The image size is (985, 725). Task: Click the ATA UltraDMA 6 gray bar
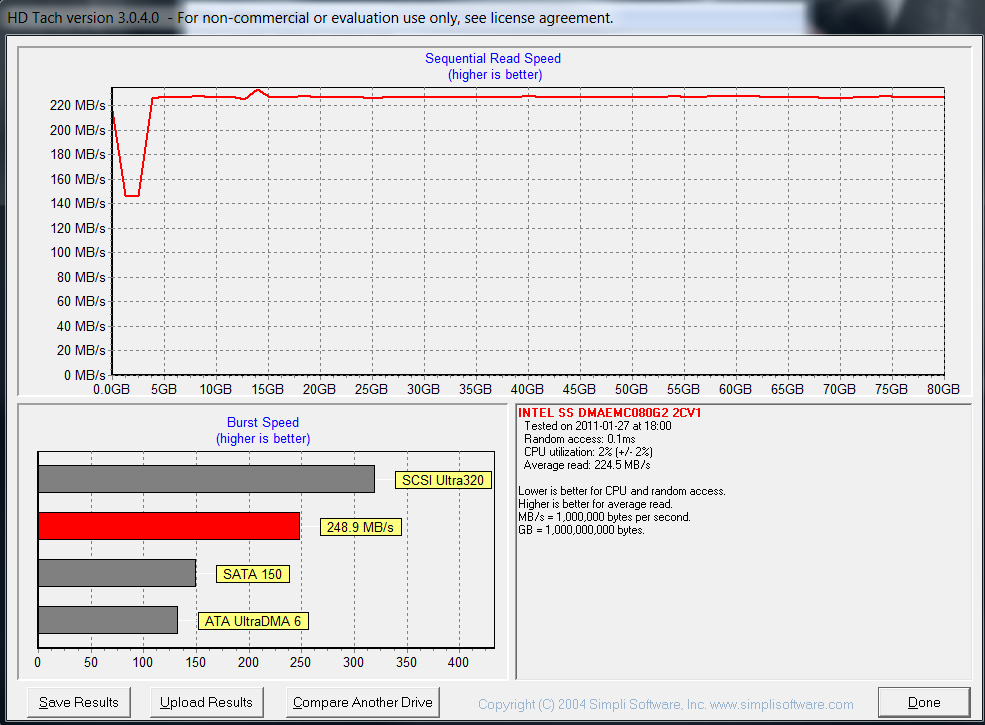coord(107,620)
